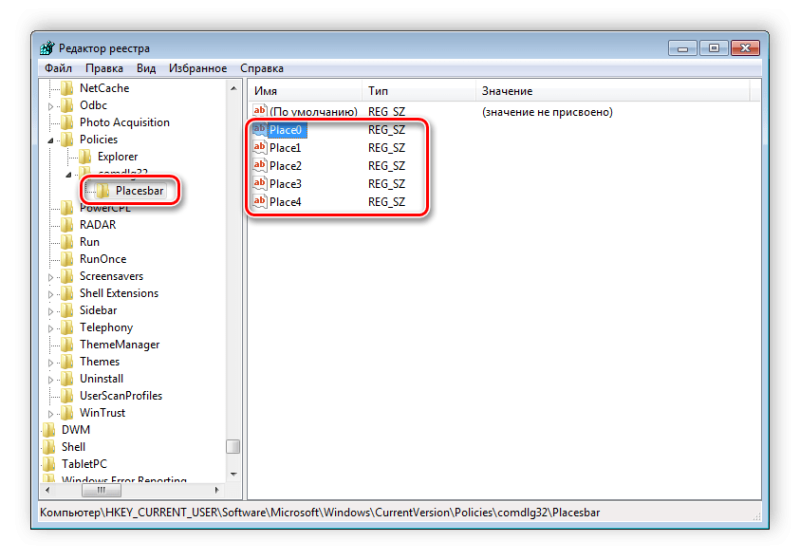Click the Odbc folder icon
Image resolution: width=800 pixels, height=560 pixels.
67,106
